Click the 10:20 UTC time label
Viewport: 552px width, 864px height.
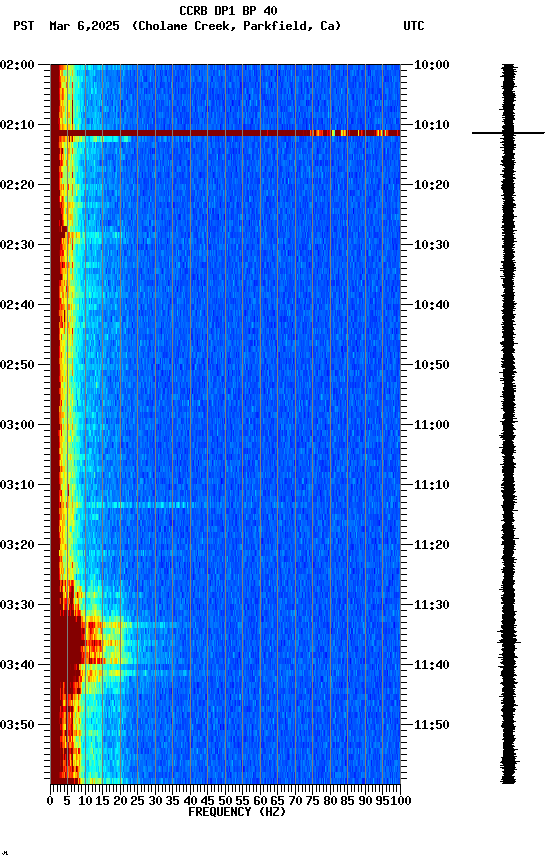click(431, 185)
